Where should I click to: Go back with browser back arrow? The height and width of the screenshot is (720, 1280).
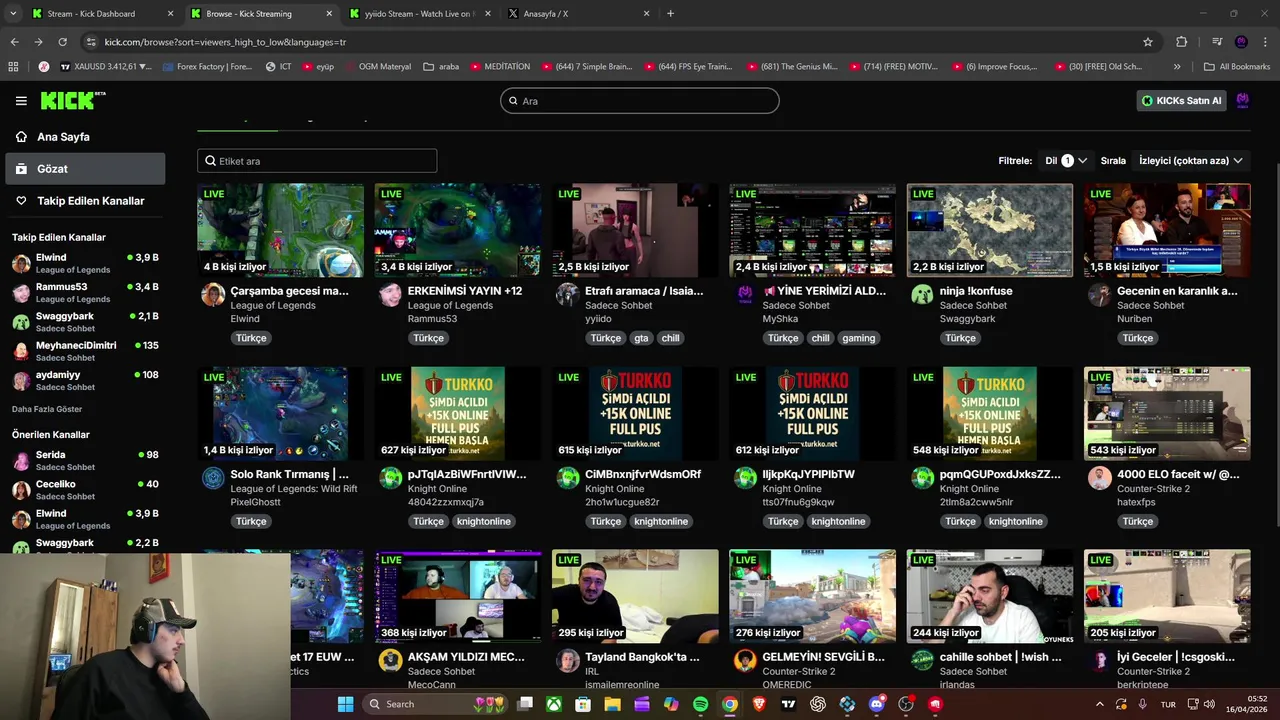14,42
